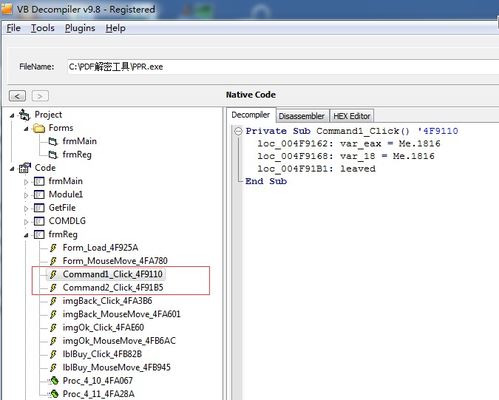Click the frmMain code module icon

pos(39,181)
